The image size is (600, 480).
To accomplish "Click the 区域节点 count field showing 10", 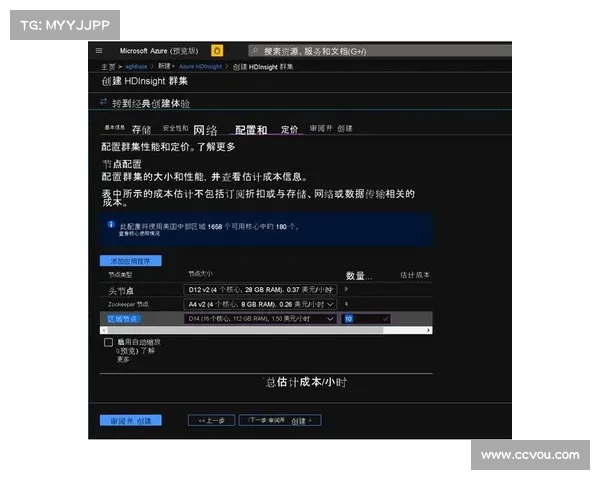I will (367, 319).
